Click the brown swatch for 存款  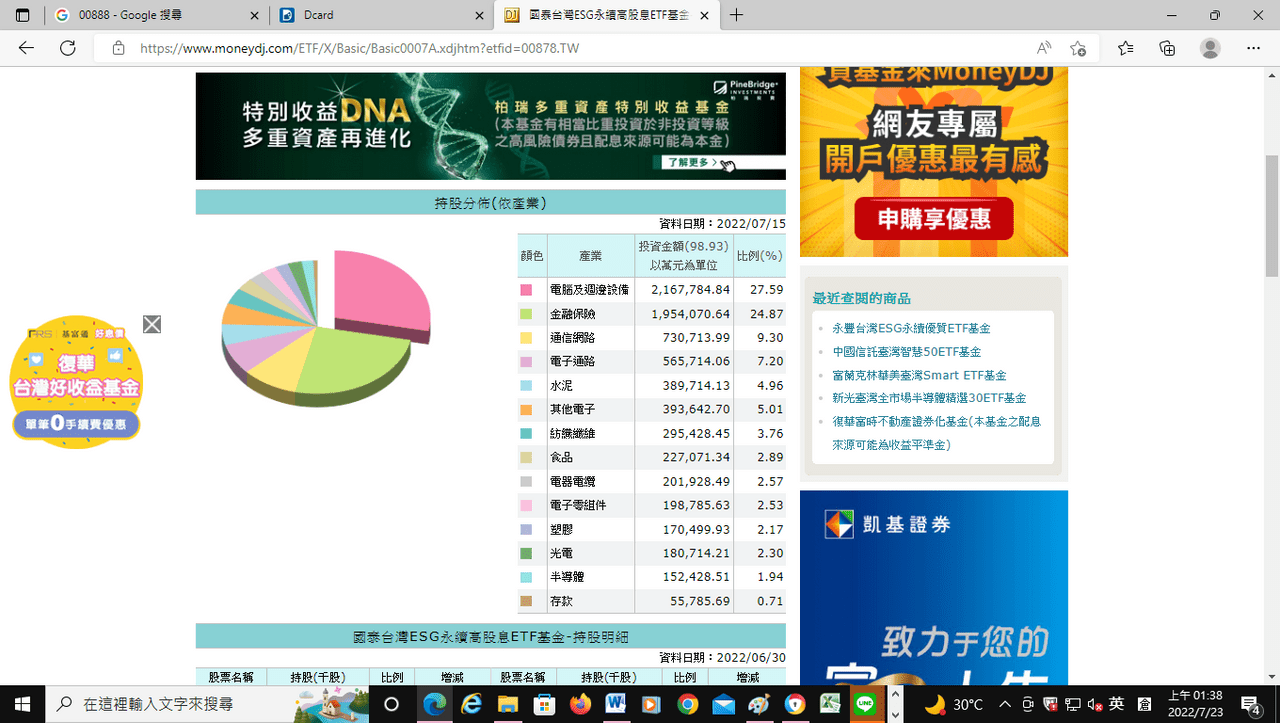(525, 602)
